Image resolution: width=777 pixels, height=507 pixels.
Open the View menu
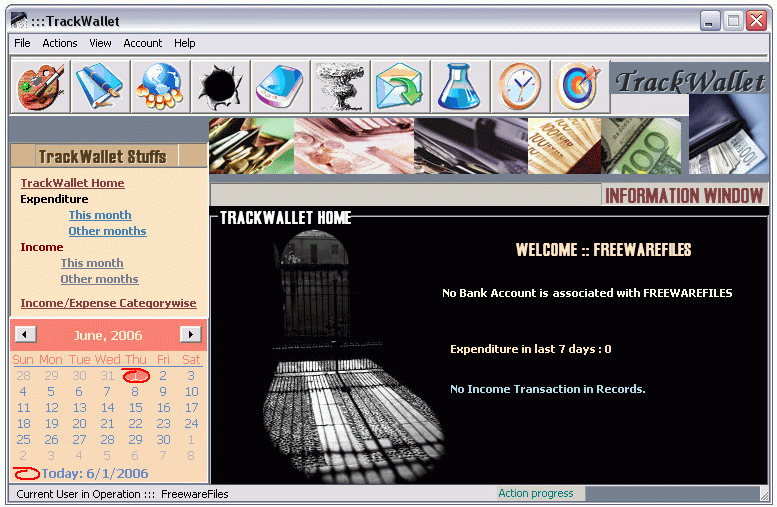tap(100, 43)
